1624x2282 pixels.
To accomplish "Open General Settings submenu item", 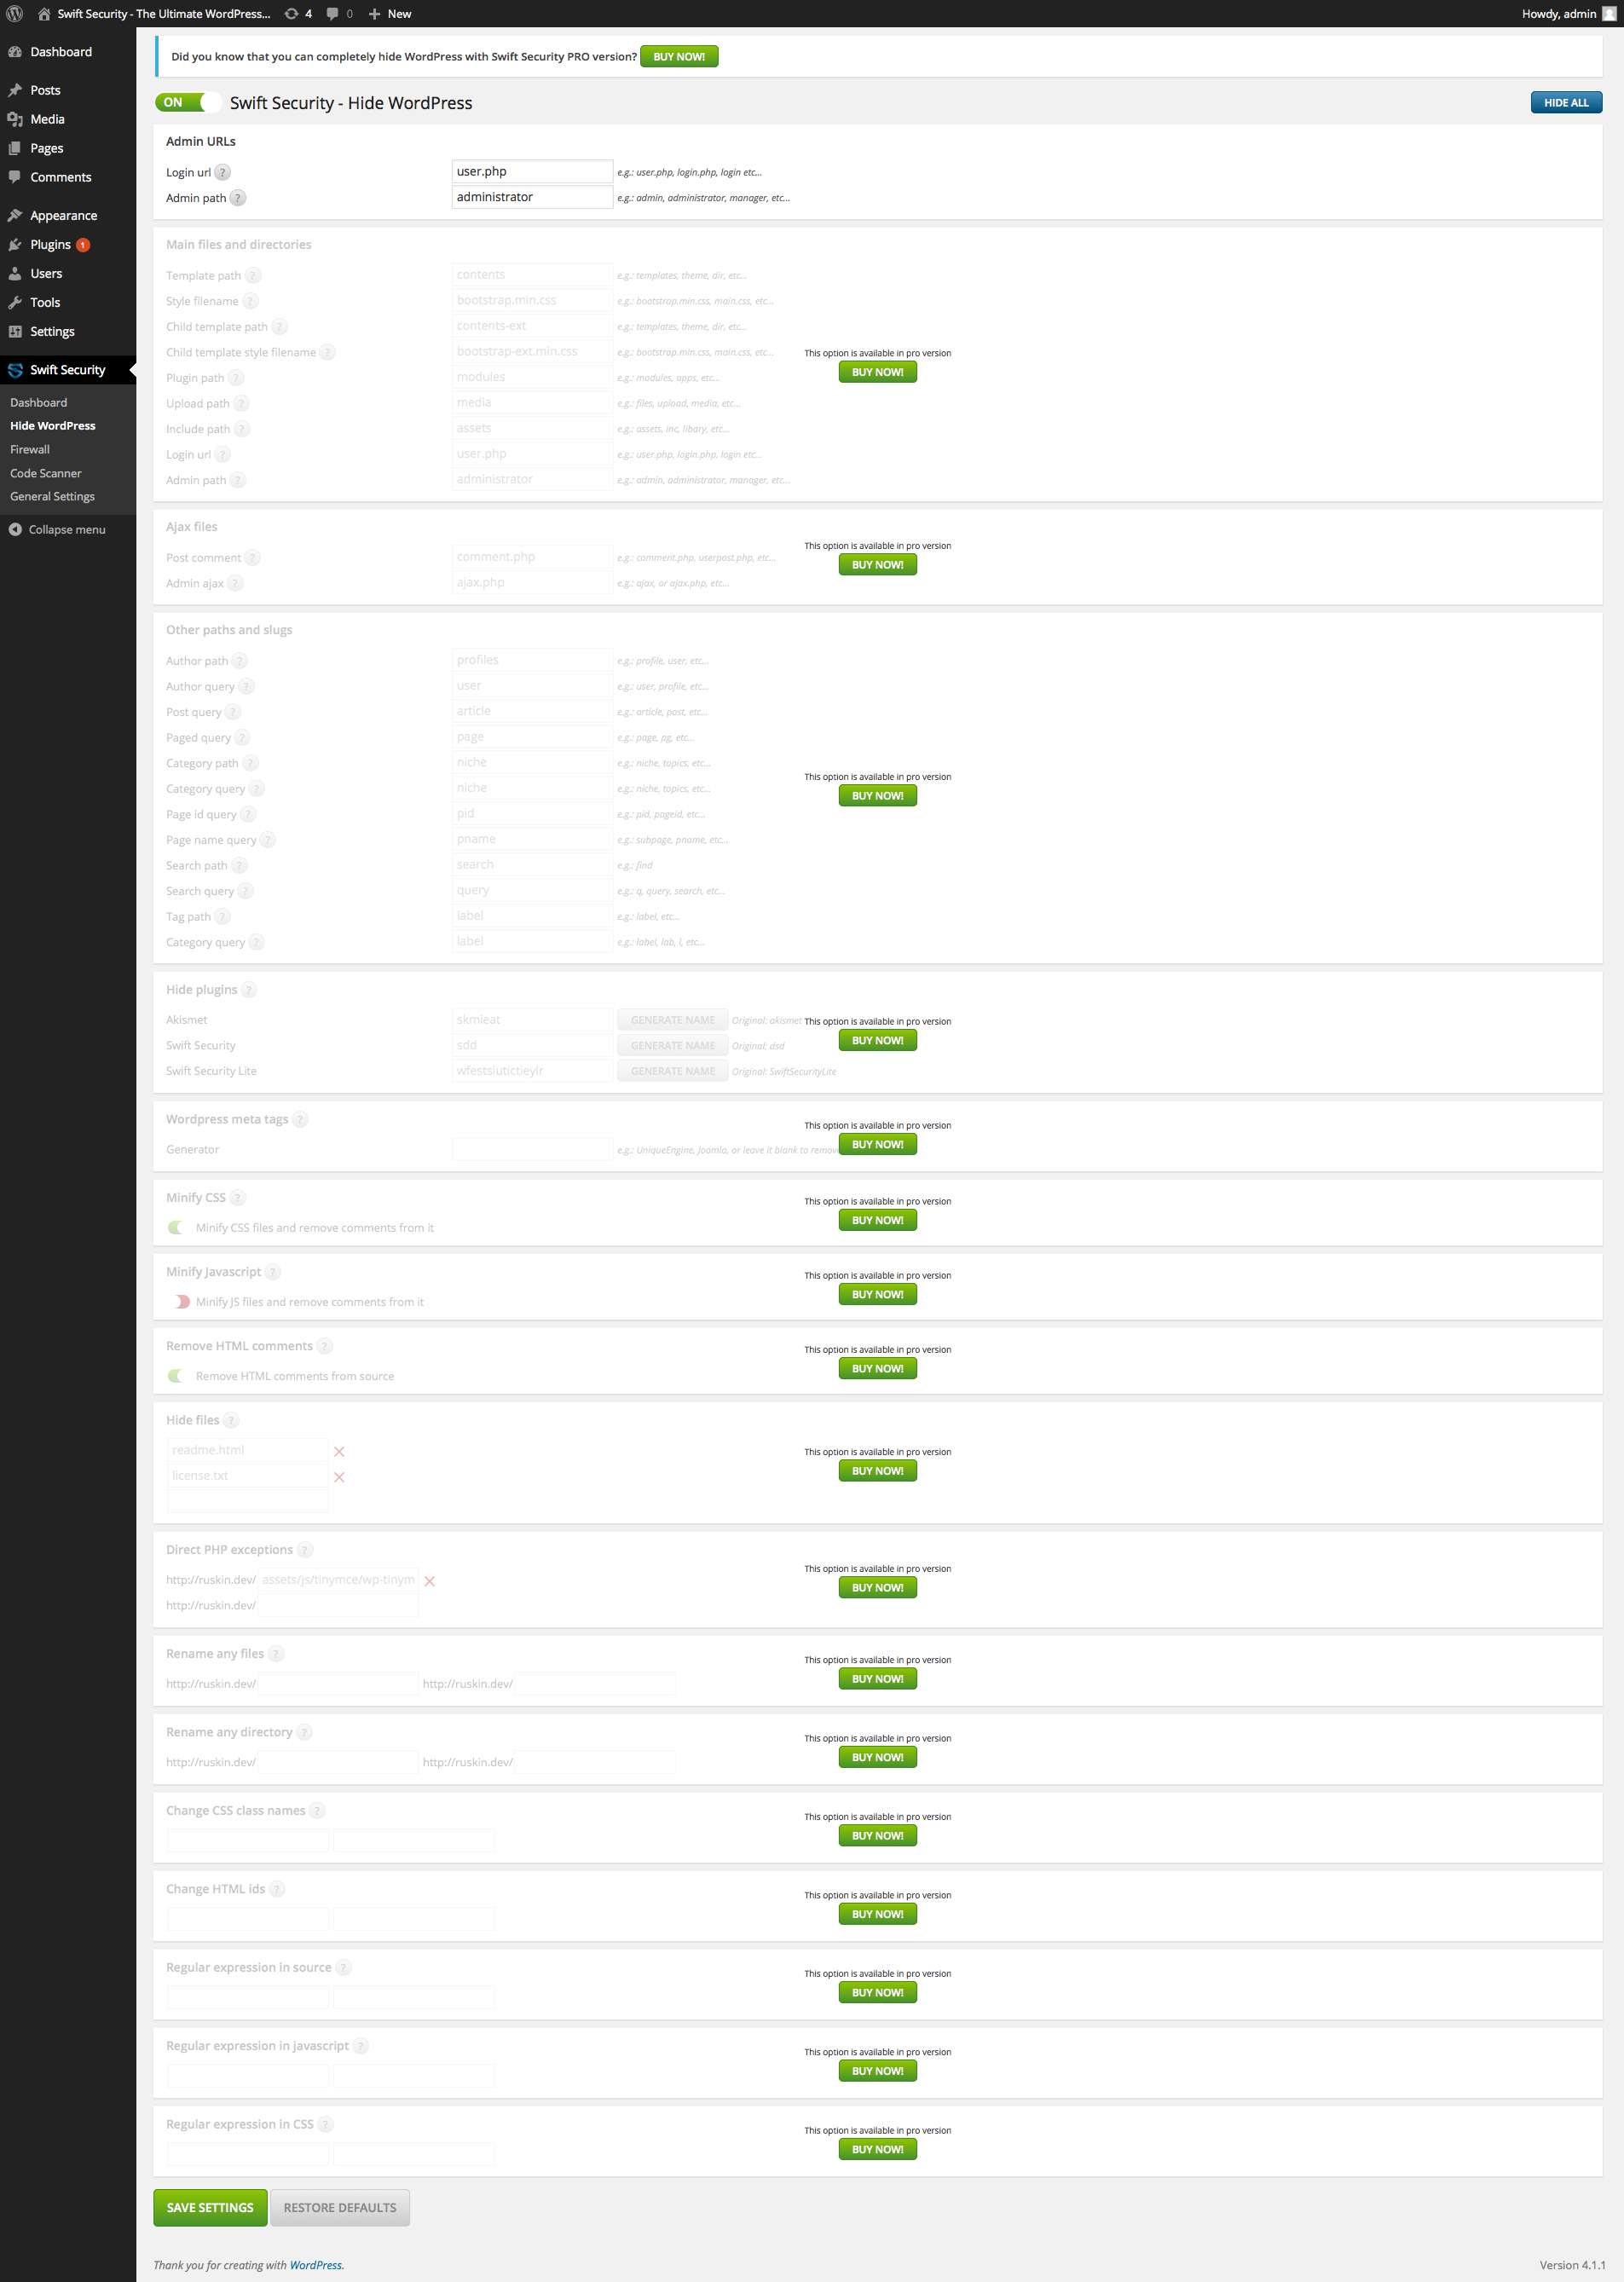I will click(x=52, y=497).
